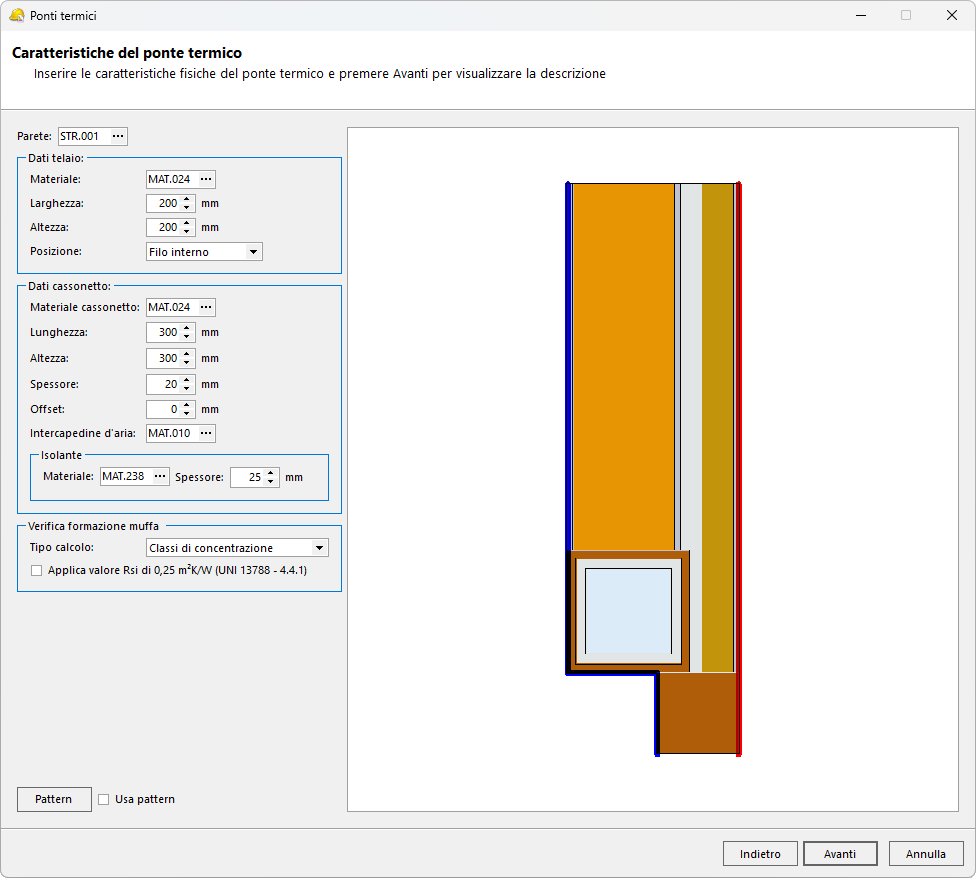Open wall selector next to Parete STR.001
The height and width of the screenshot is (878, 976).
tap(118, 136)
